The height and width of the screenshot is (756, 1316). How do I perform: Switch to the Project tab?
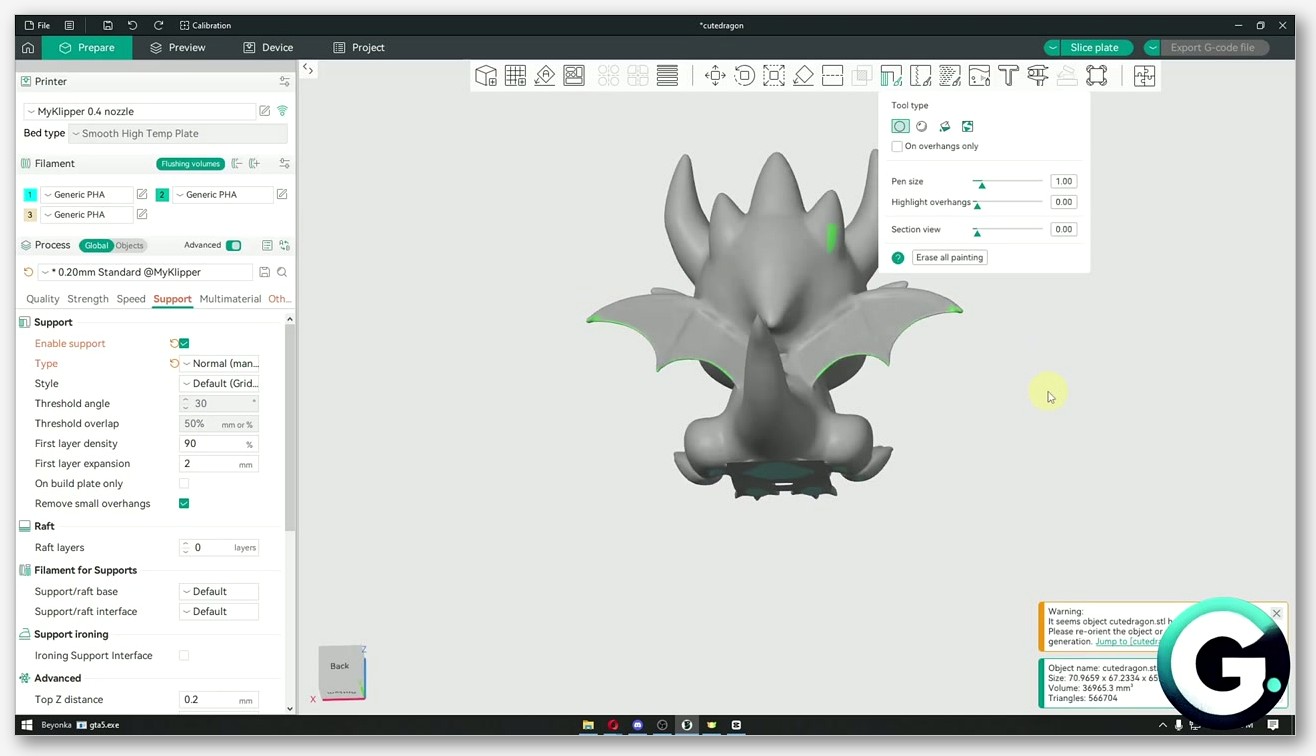point(359,48)
